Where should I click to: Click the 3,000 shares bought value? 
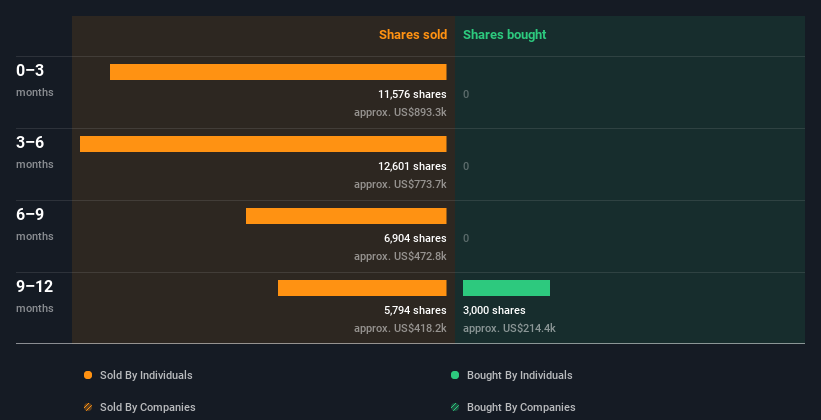pos(494,310)
